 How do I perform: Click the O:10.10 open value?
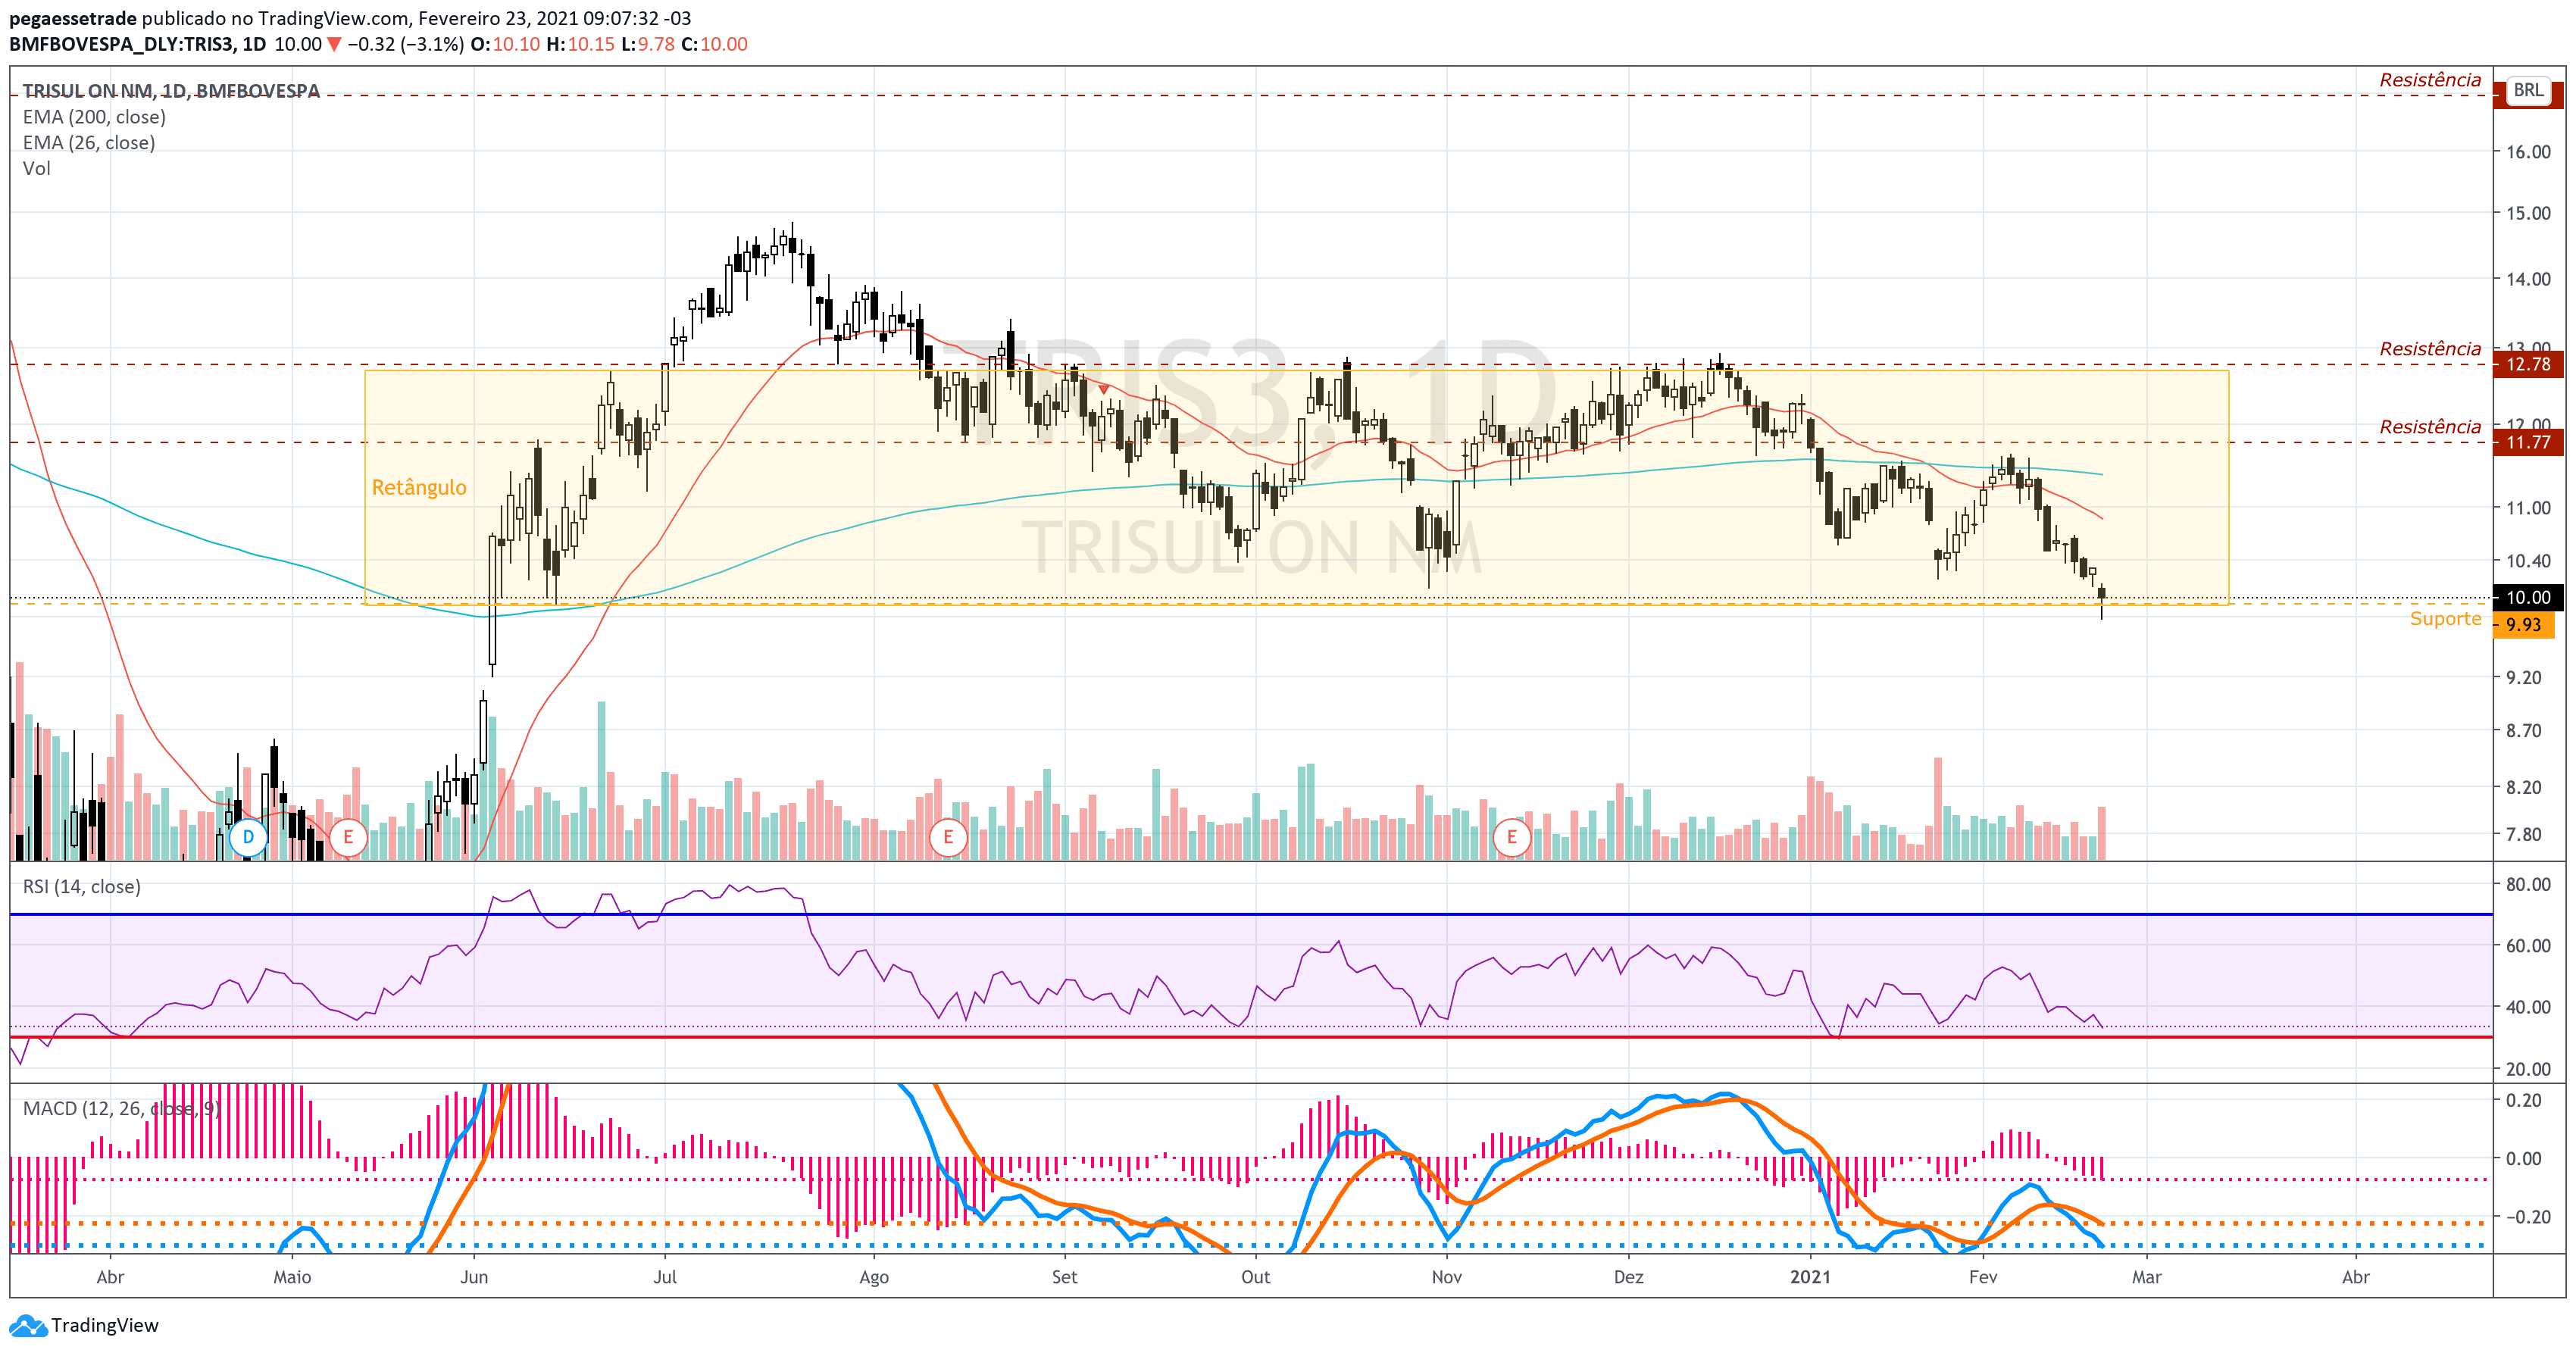coord(505,44)
